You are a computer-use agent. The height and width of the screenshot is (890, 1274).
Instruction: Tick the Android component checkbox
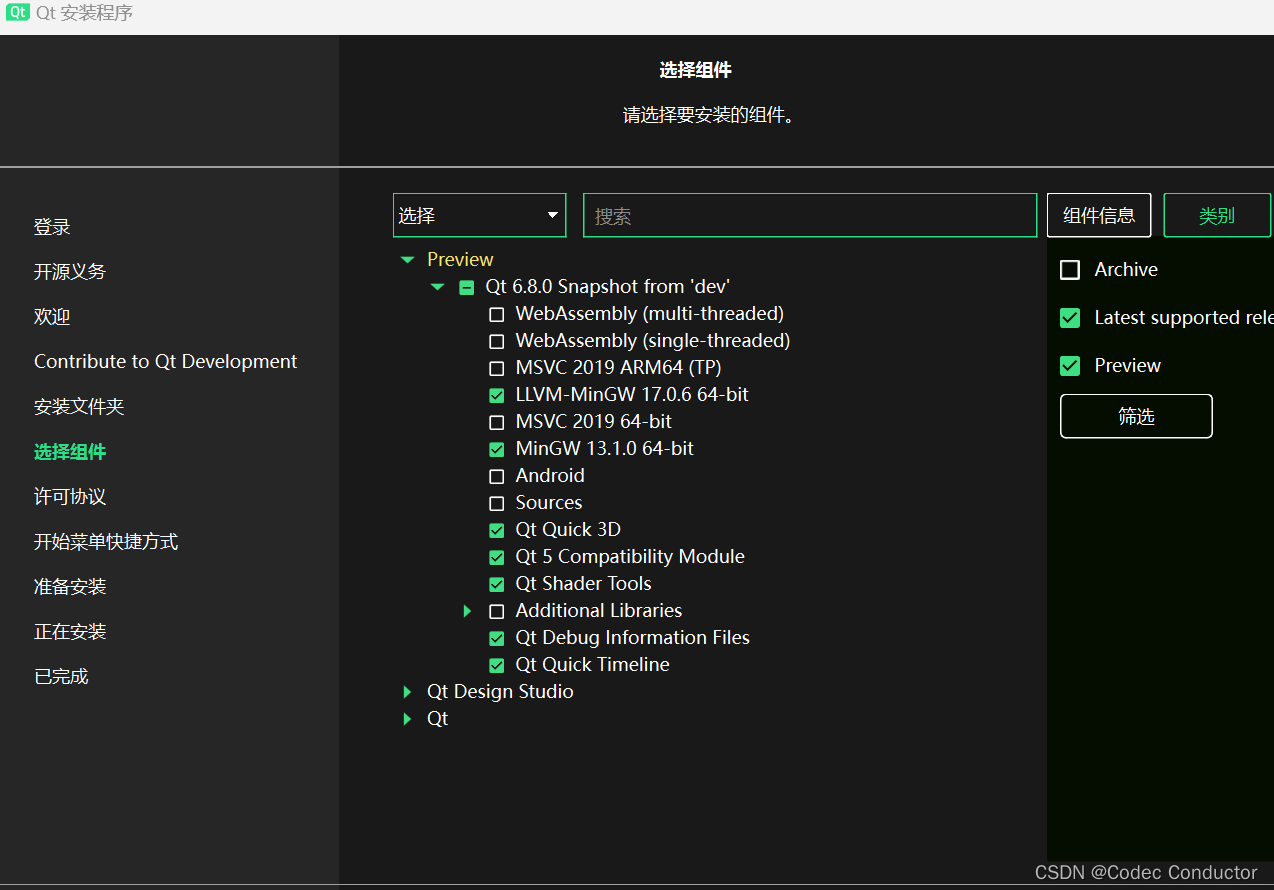(496, 476)
